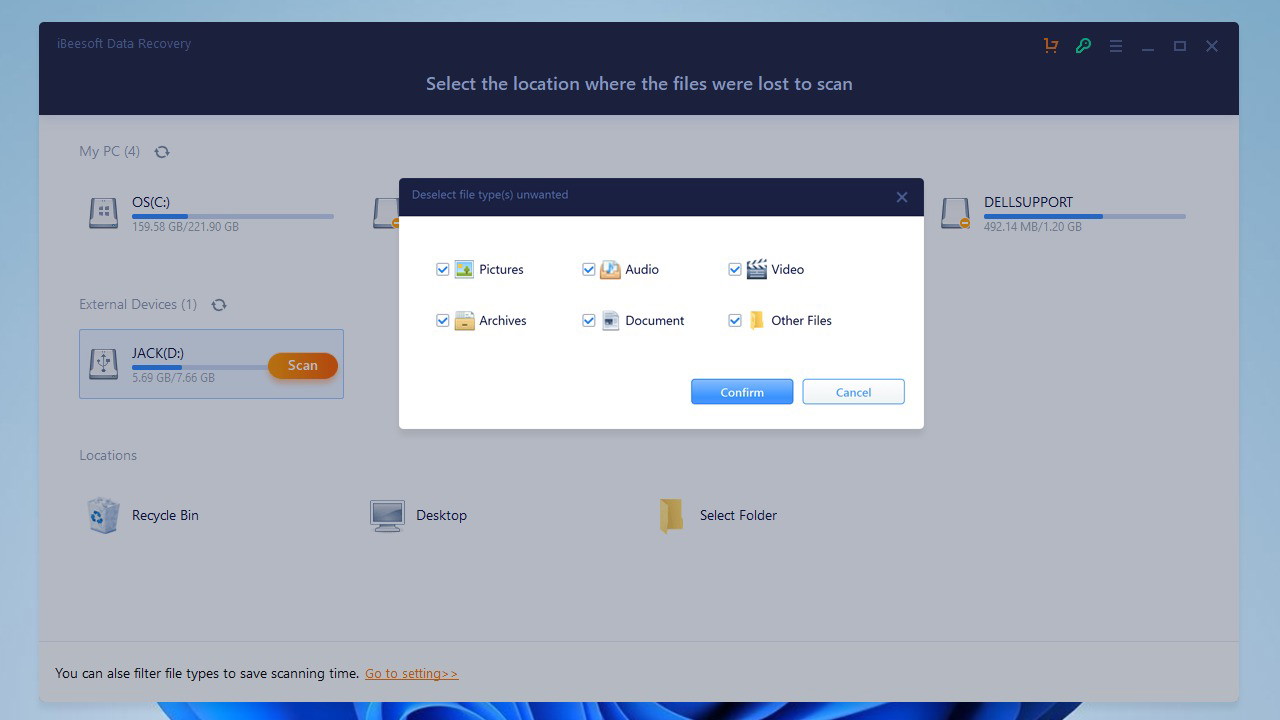1280x720 pixels.
Task: Follow the 'Go to setting>>' link
Action: 411,674
